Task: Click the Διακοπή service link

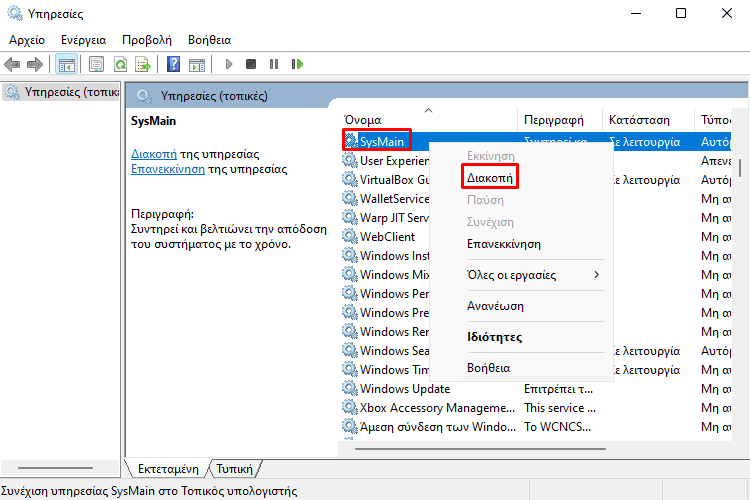Action: click(154, 154)
